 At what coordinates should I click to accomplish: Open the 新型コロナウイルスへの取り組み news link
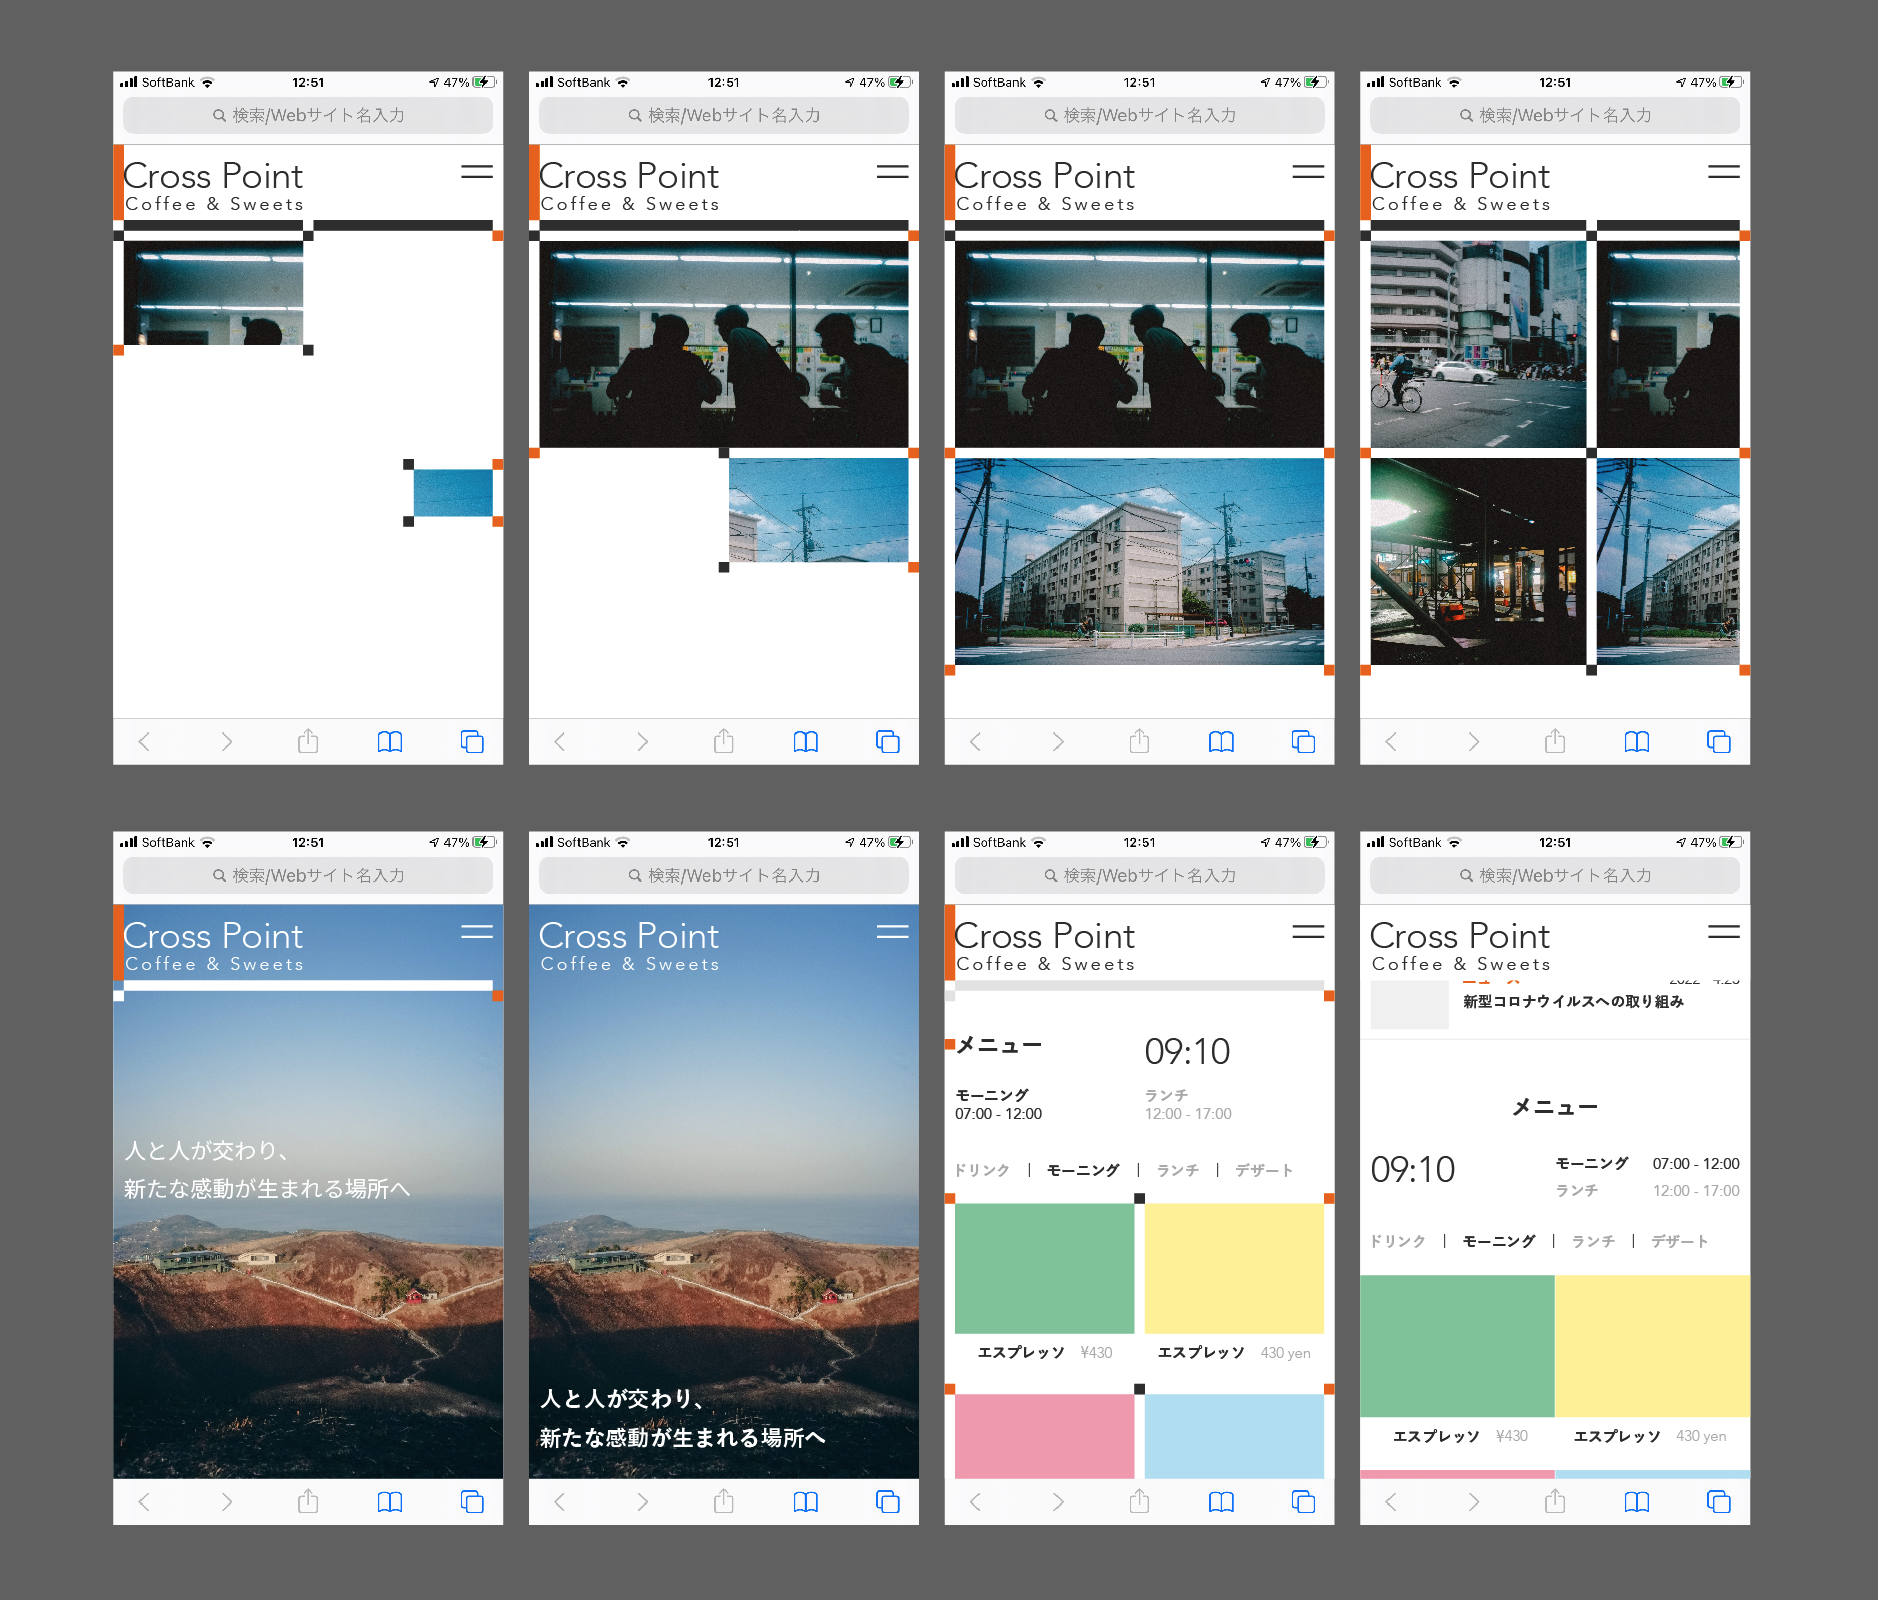[x=1573, y=1001]
